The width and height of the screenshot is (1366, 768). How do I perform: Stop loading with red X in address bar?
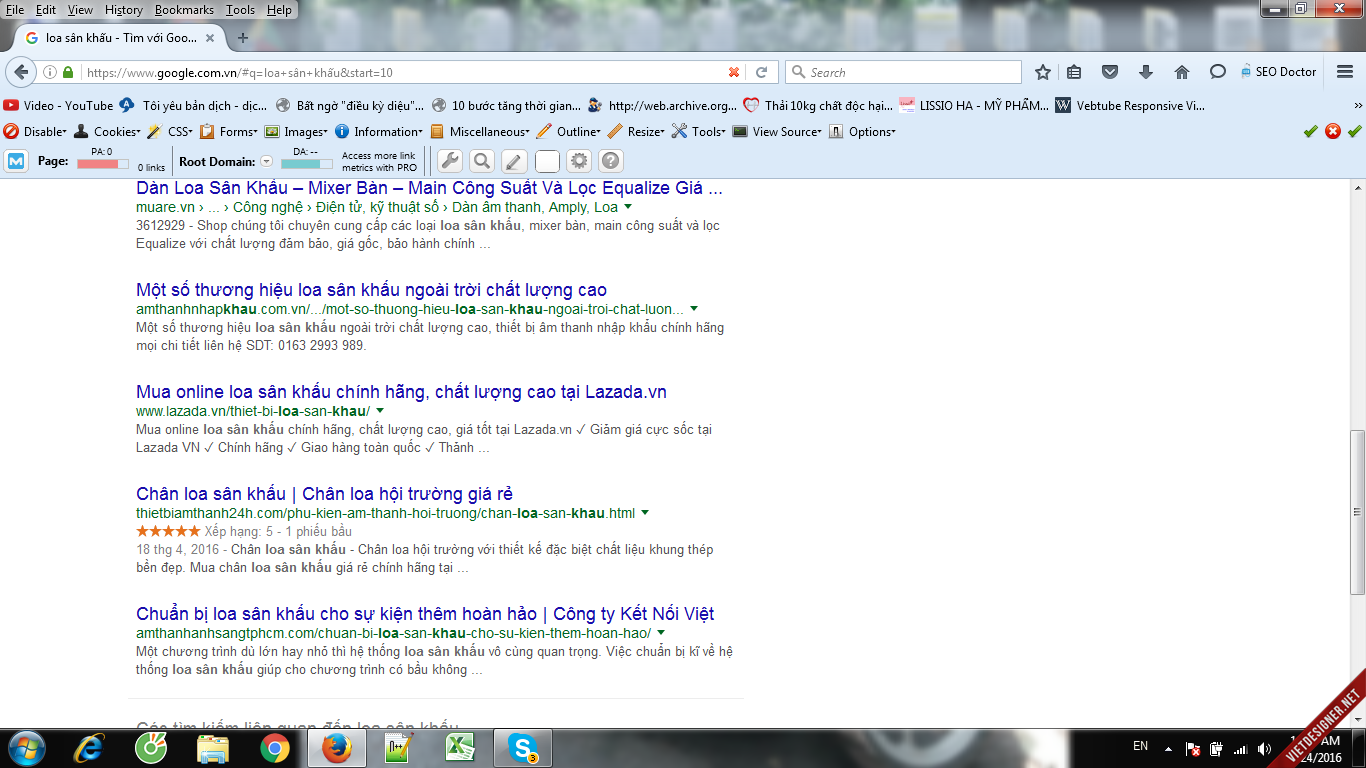tap(734, 72)
